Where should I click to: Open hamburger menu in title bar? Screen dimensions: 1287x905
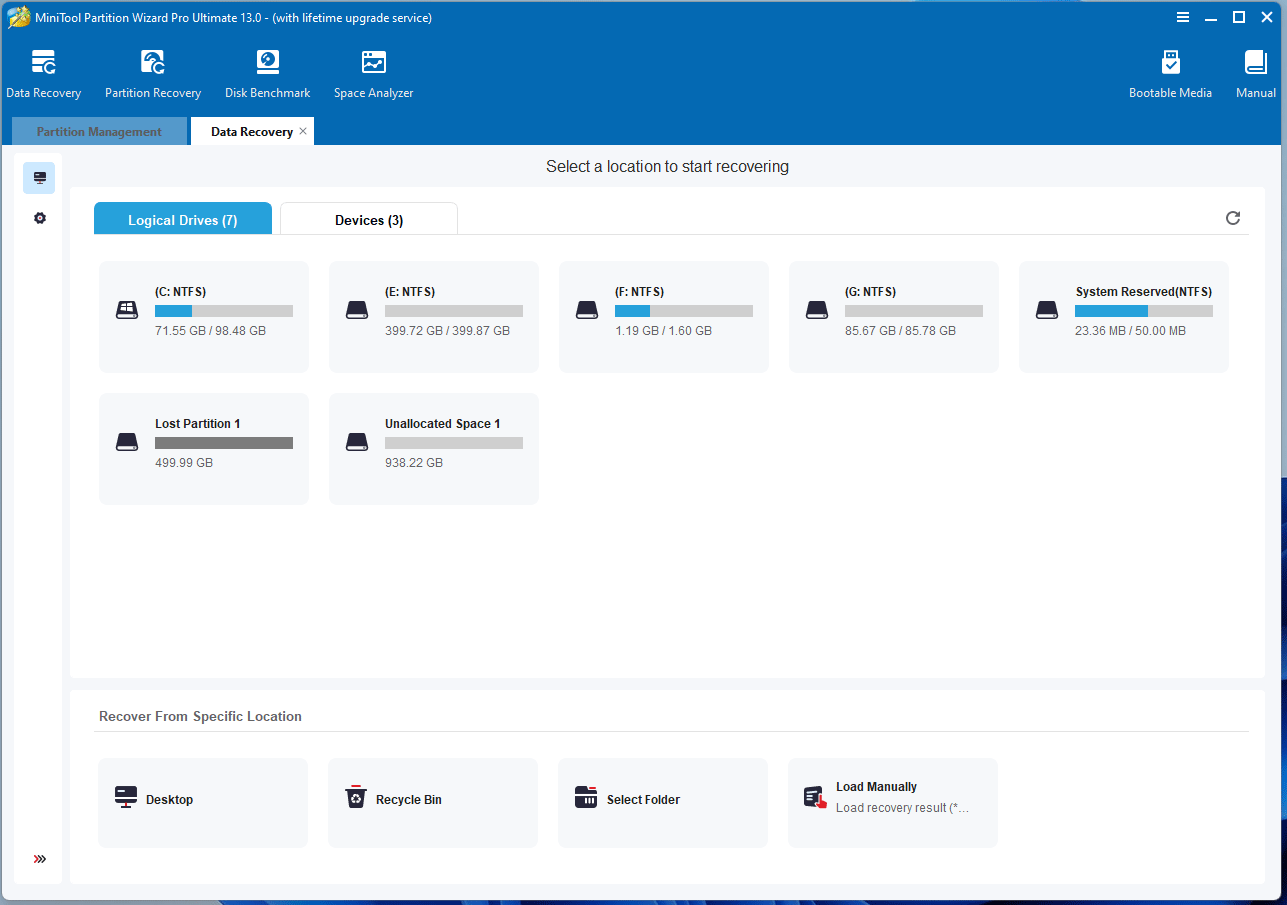pyautogui.click(x=1183, y=17)
